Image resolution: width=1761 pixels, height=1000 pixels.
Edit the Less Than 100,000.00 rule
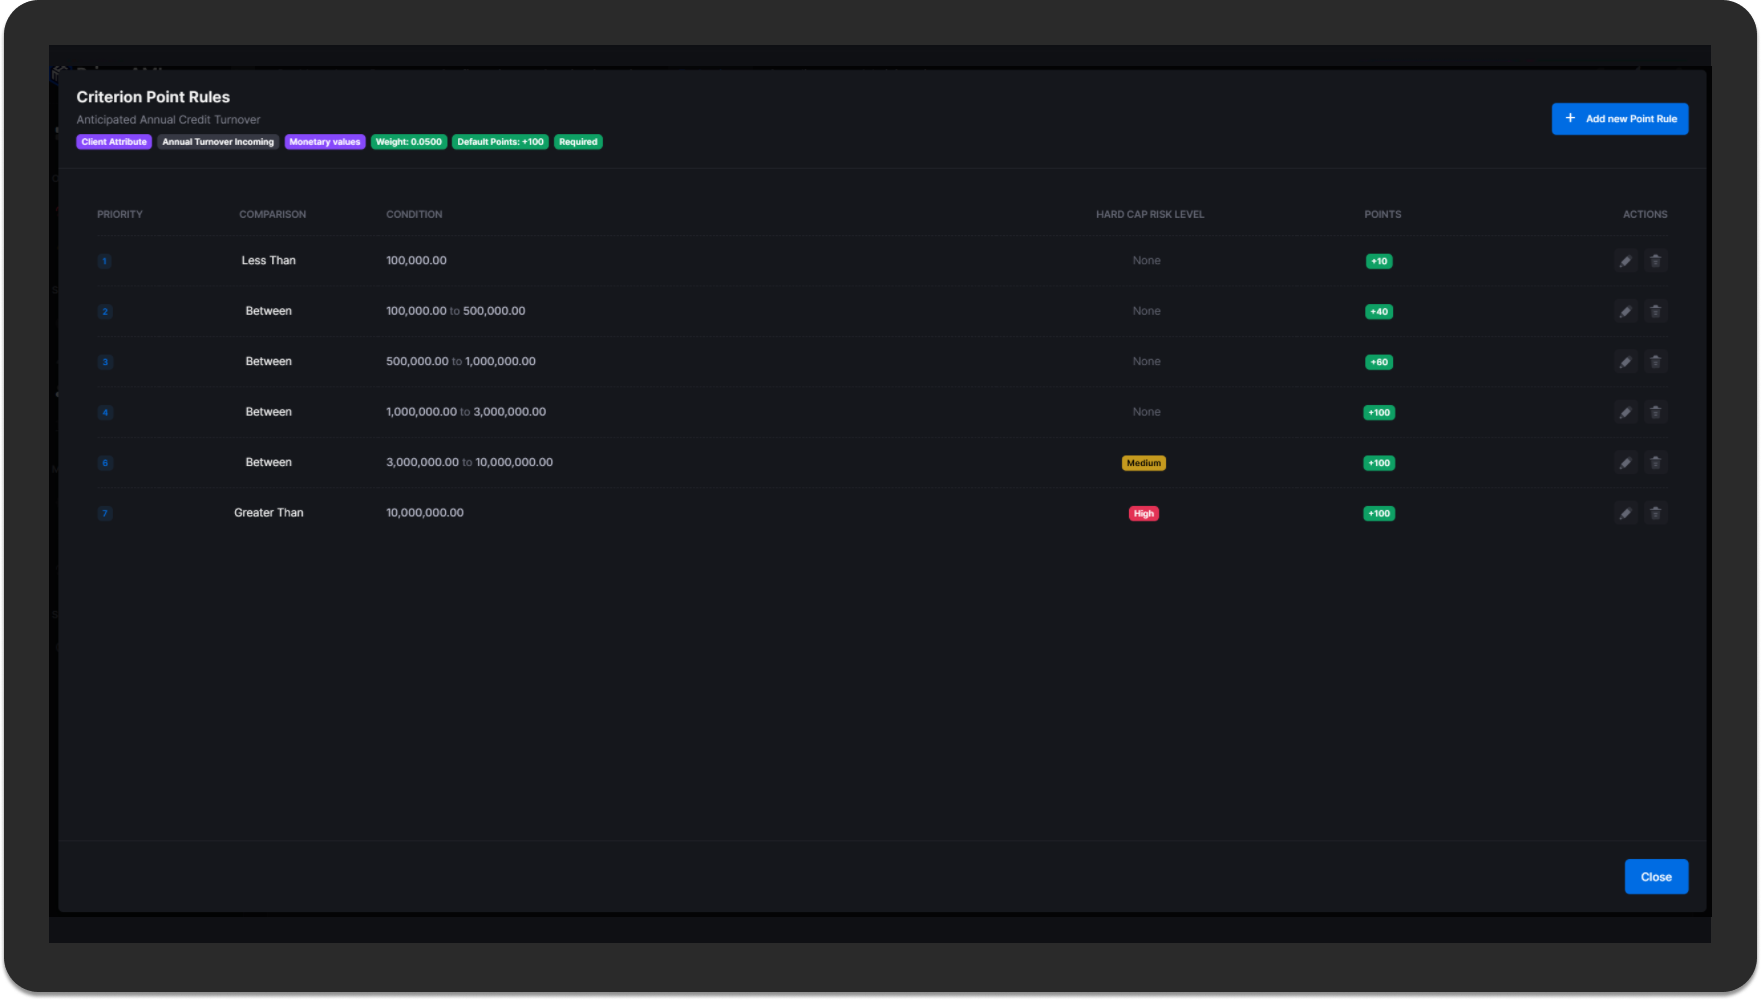(1625, 261)
